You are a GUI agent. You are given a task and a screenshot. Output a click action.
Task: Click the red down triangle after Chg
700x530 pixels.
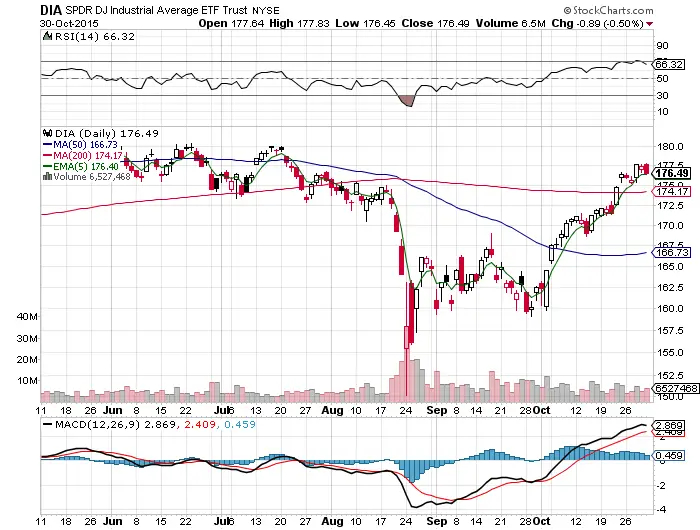tap(649, 24)
